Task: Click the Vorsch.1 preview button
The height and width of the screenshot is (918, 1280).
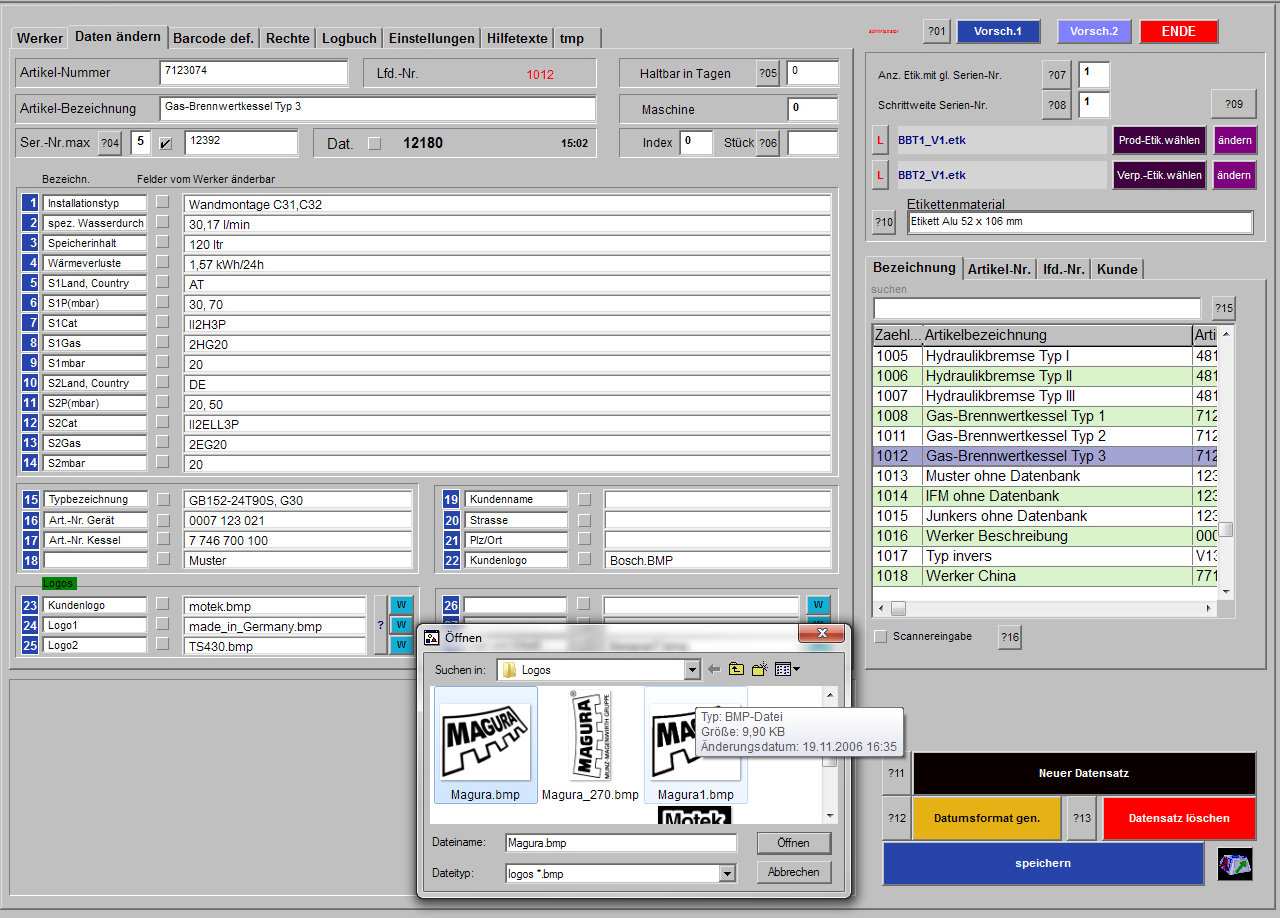Action: pos(998,31)
